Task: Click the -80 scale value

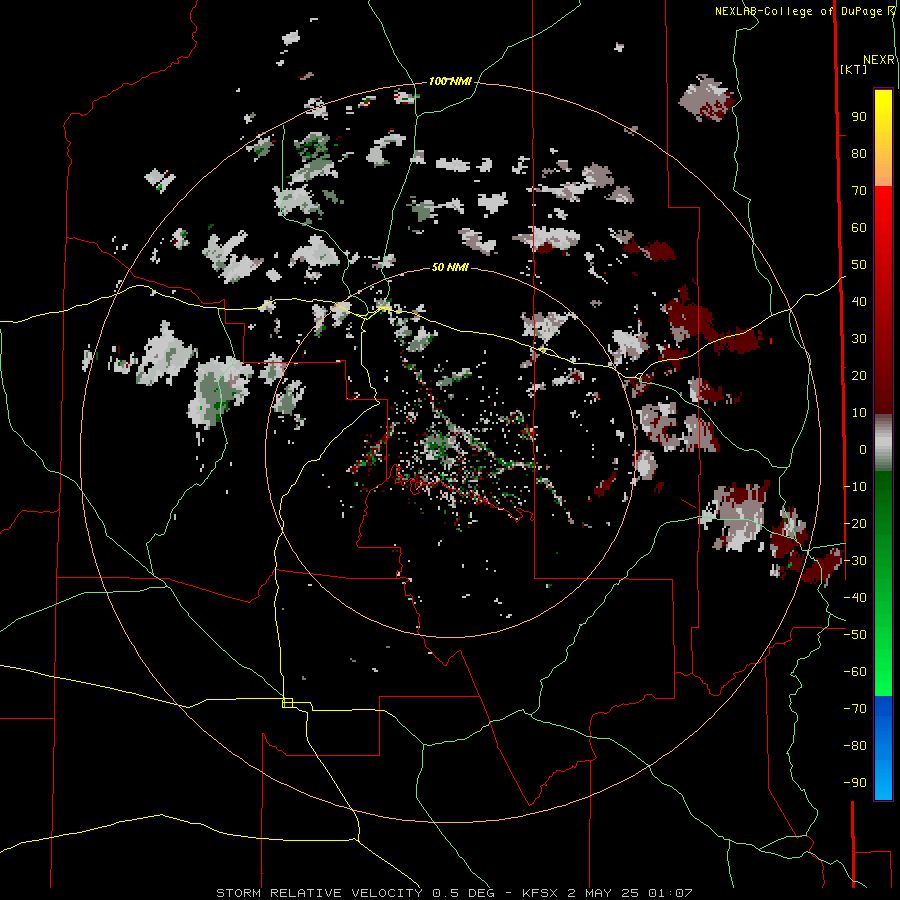Action: point(855,746)
